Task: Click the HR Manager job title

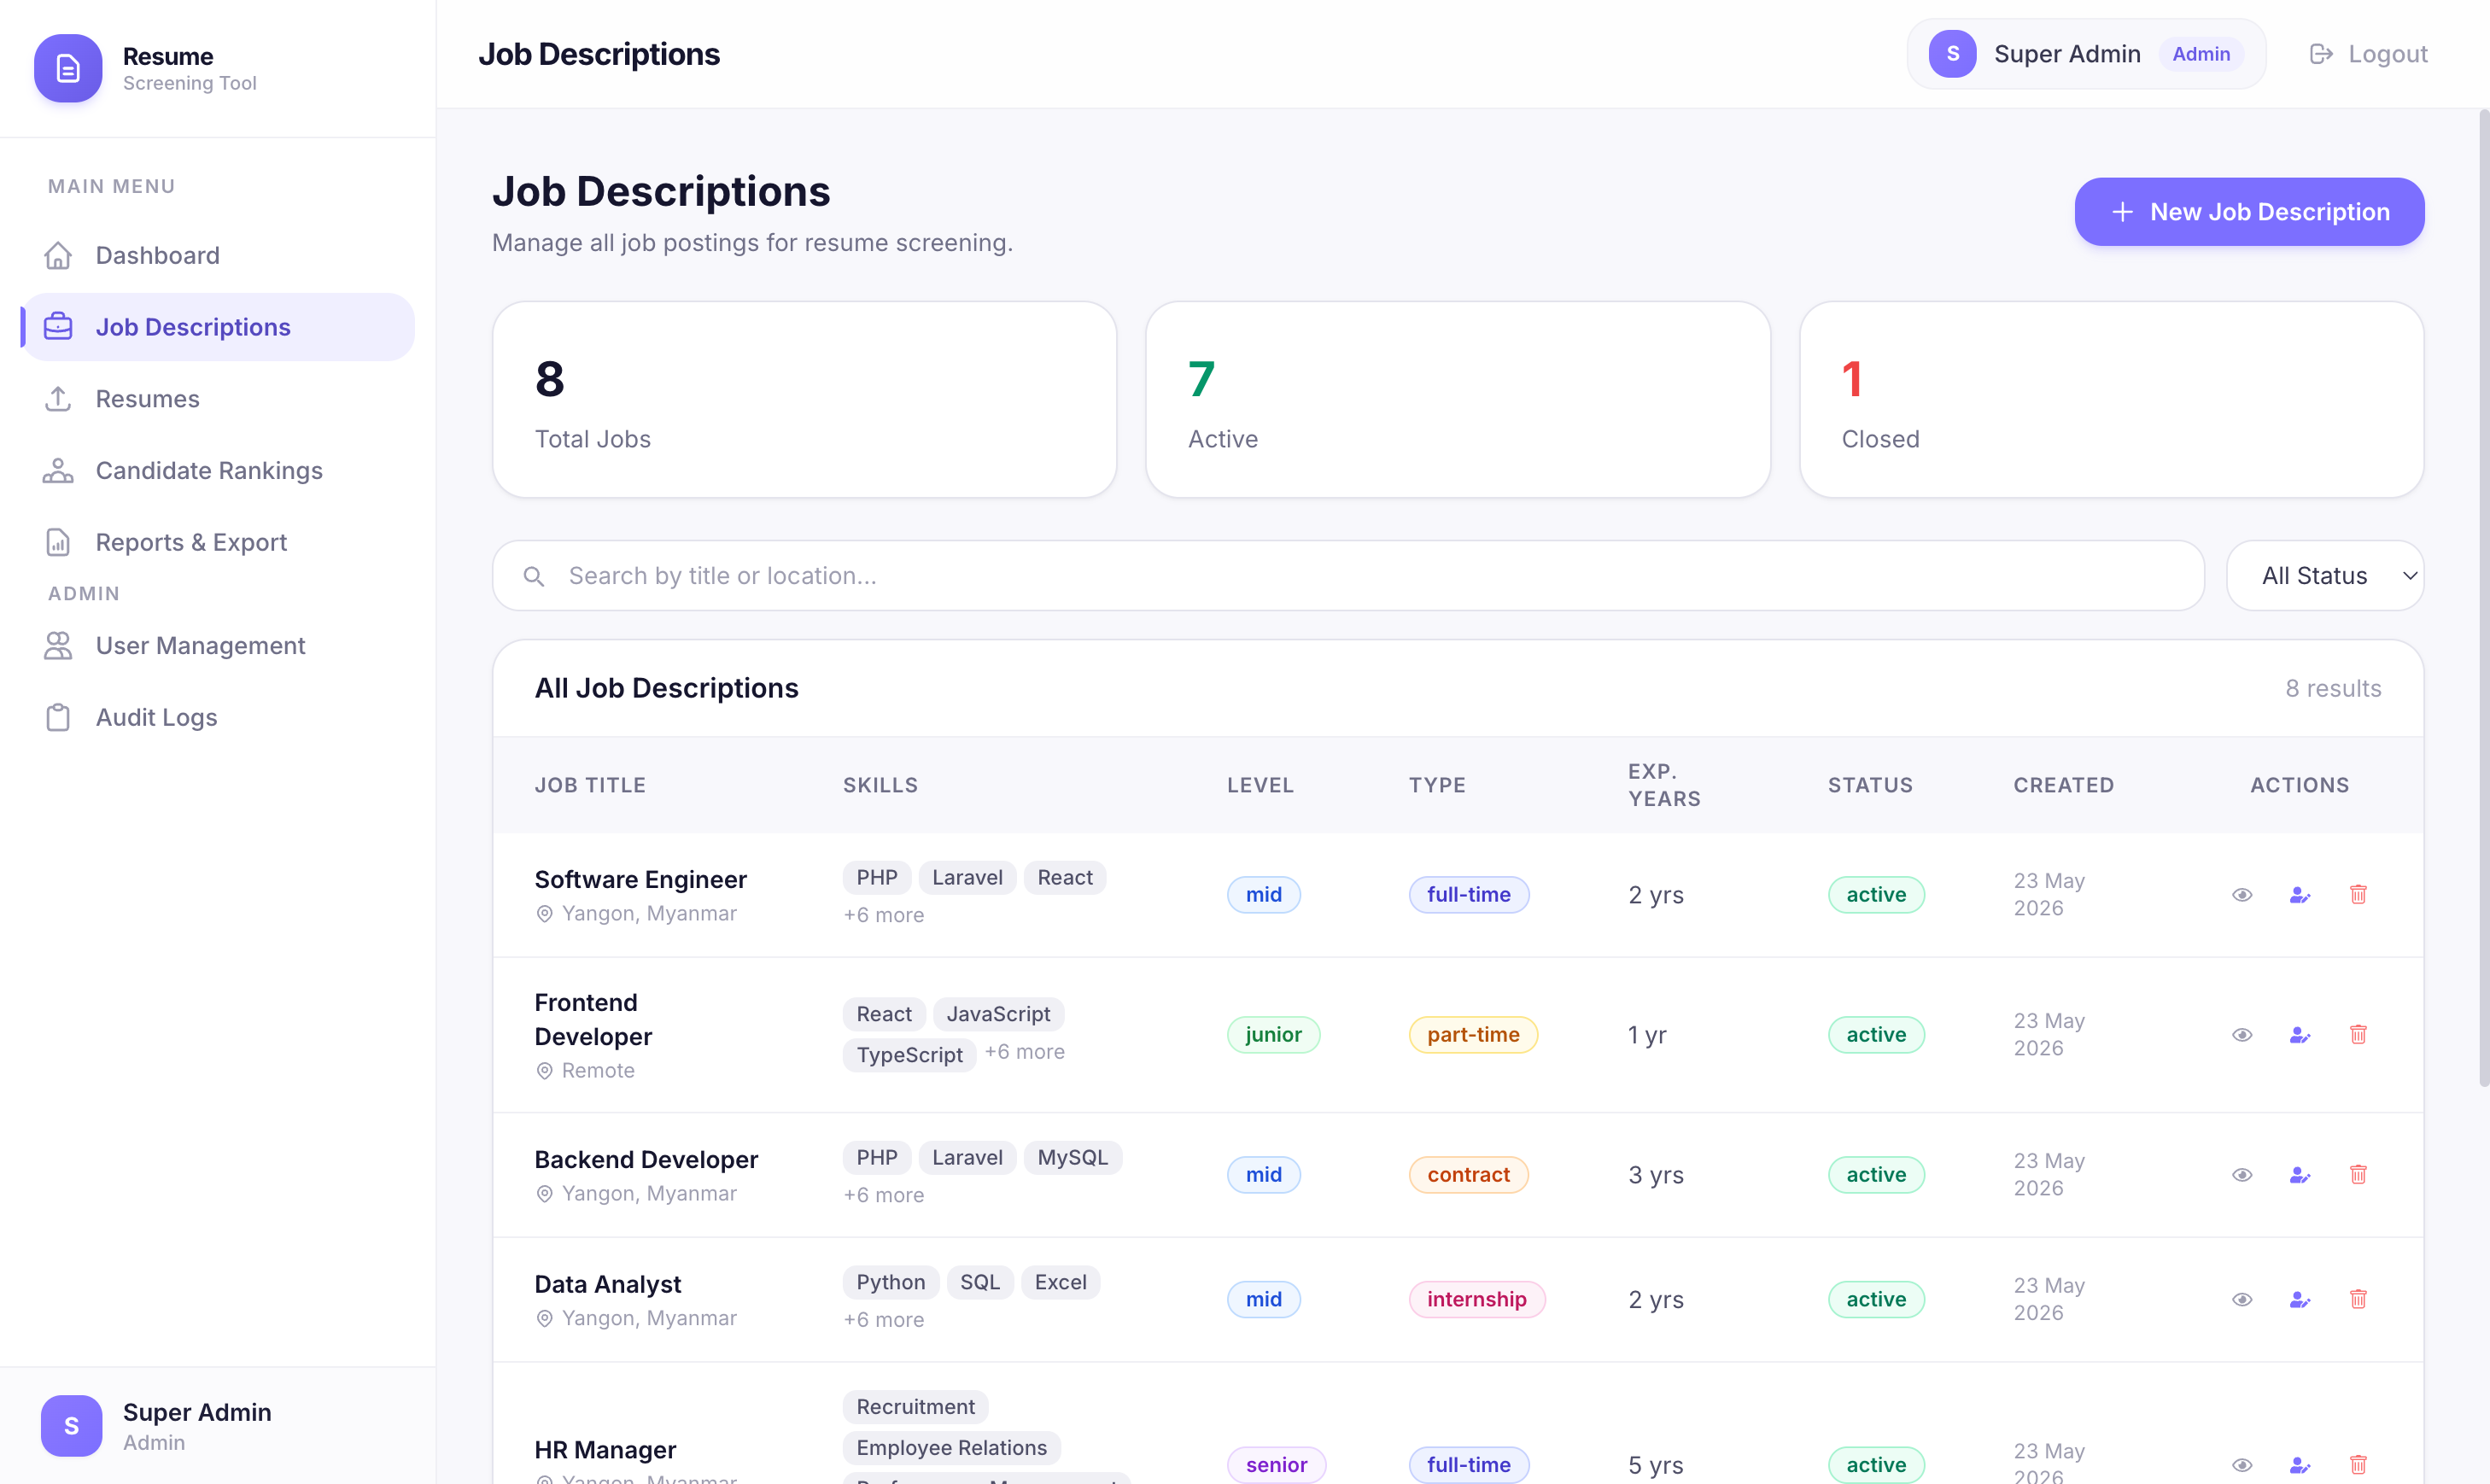Action: click(605, 1449)
